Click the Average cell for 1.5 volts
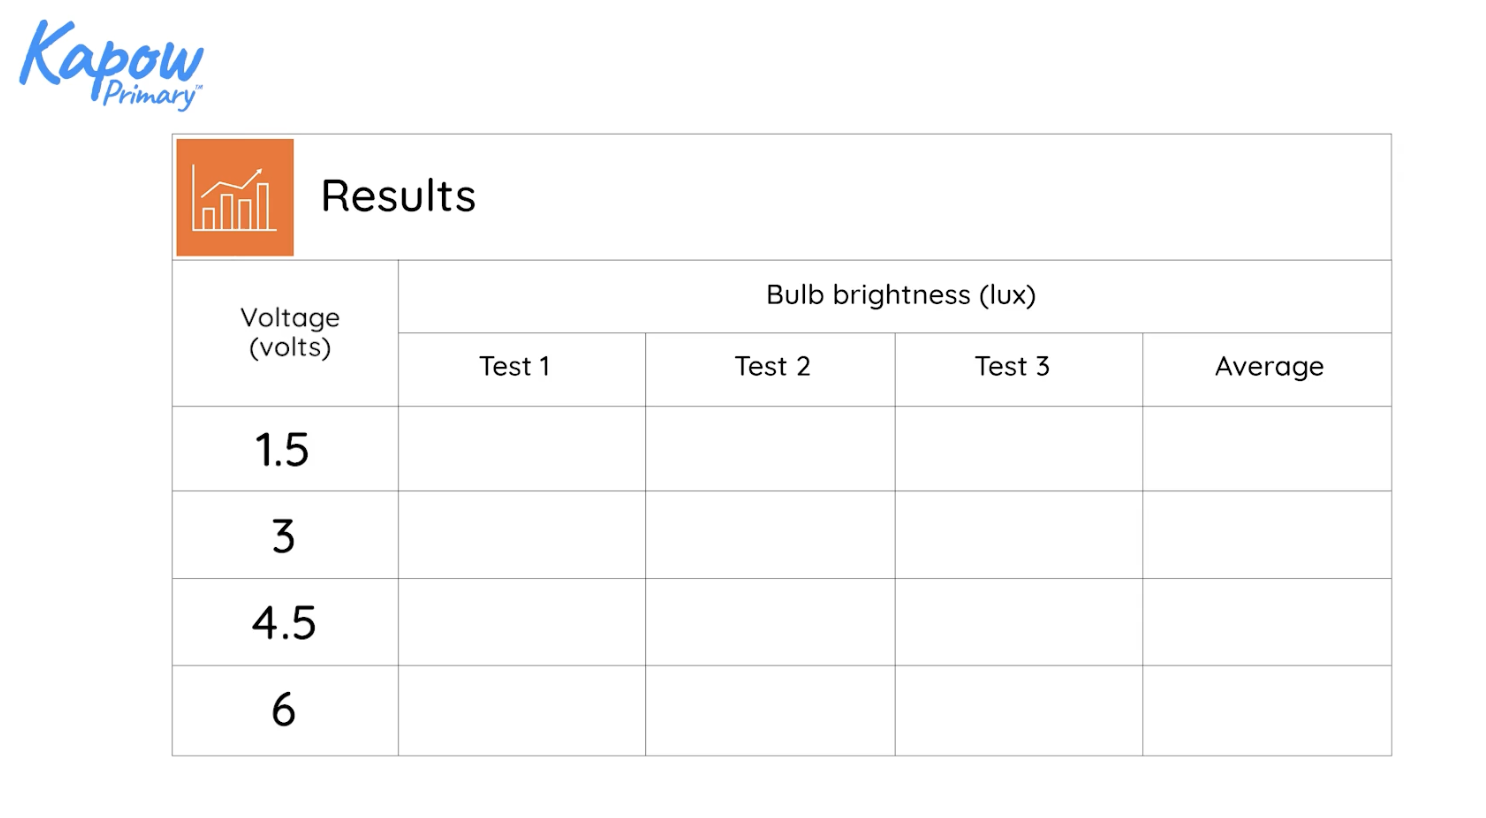The height and width of the screenshot is (818, 1486). [1267, 449]
